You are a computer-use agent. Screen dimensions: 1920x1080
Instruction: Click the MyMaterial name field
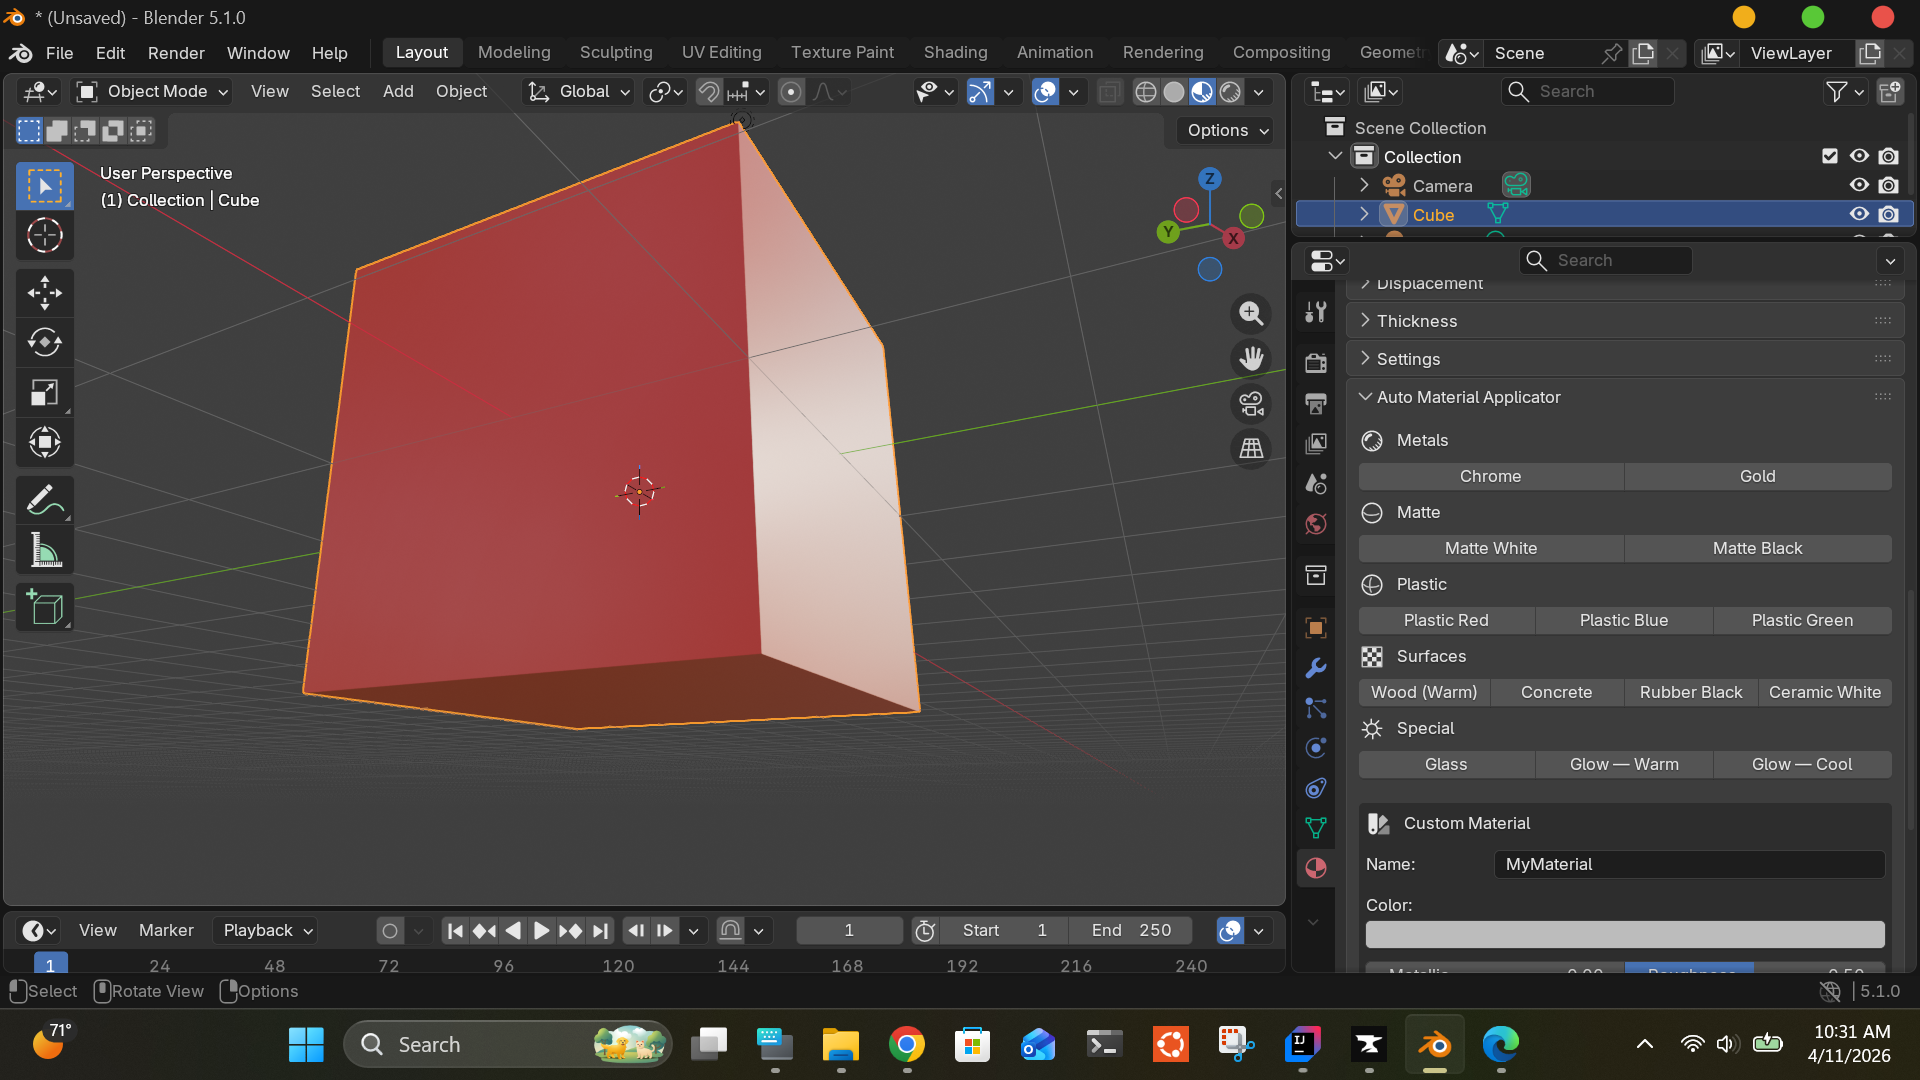point(1688,864)
